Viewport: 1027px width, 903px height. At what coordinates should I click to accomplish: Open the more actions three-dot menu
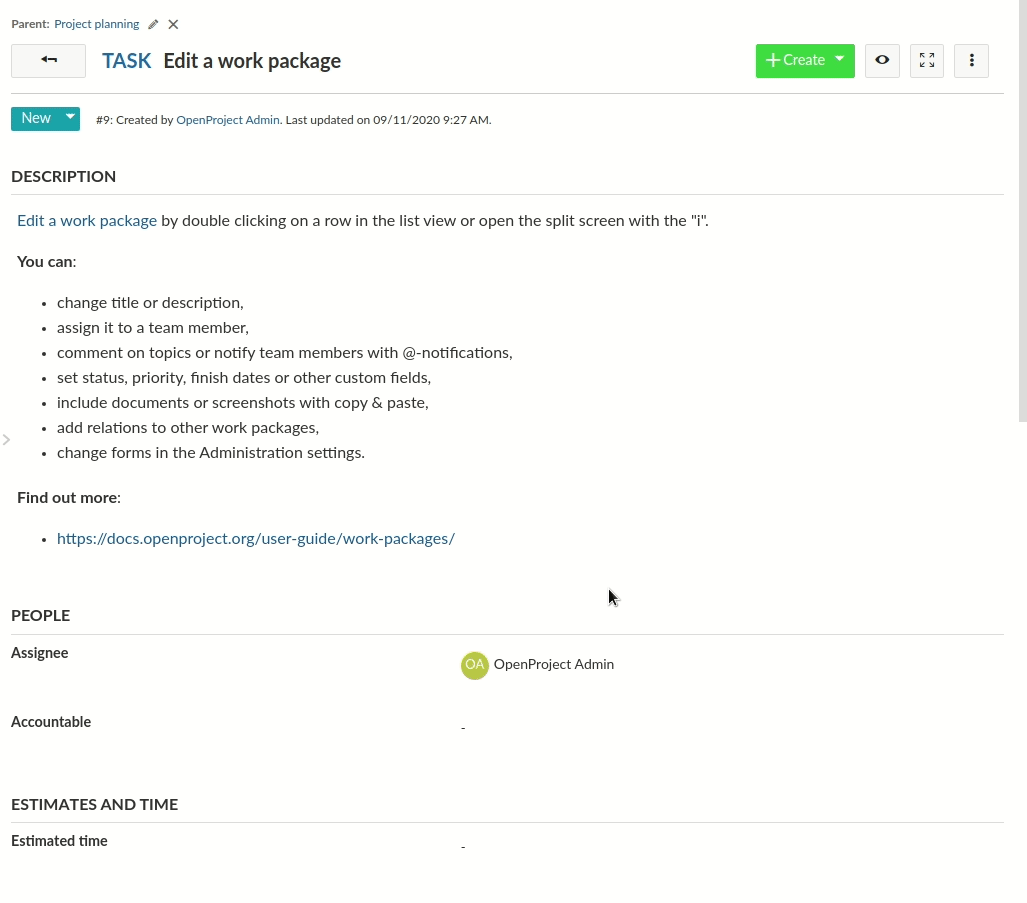point(971,61)
